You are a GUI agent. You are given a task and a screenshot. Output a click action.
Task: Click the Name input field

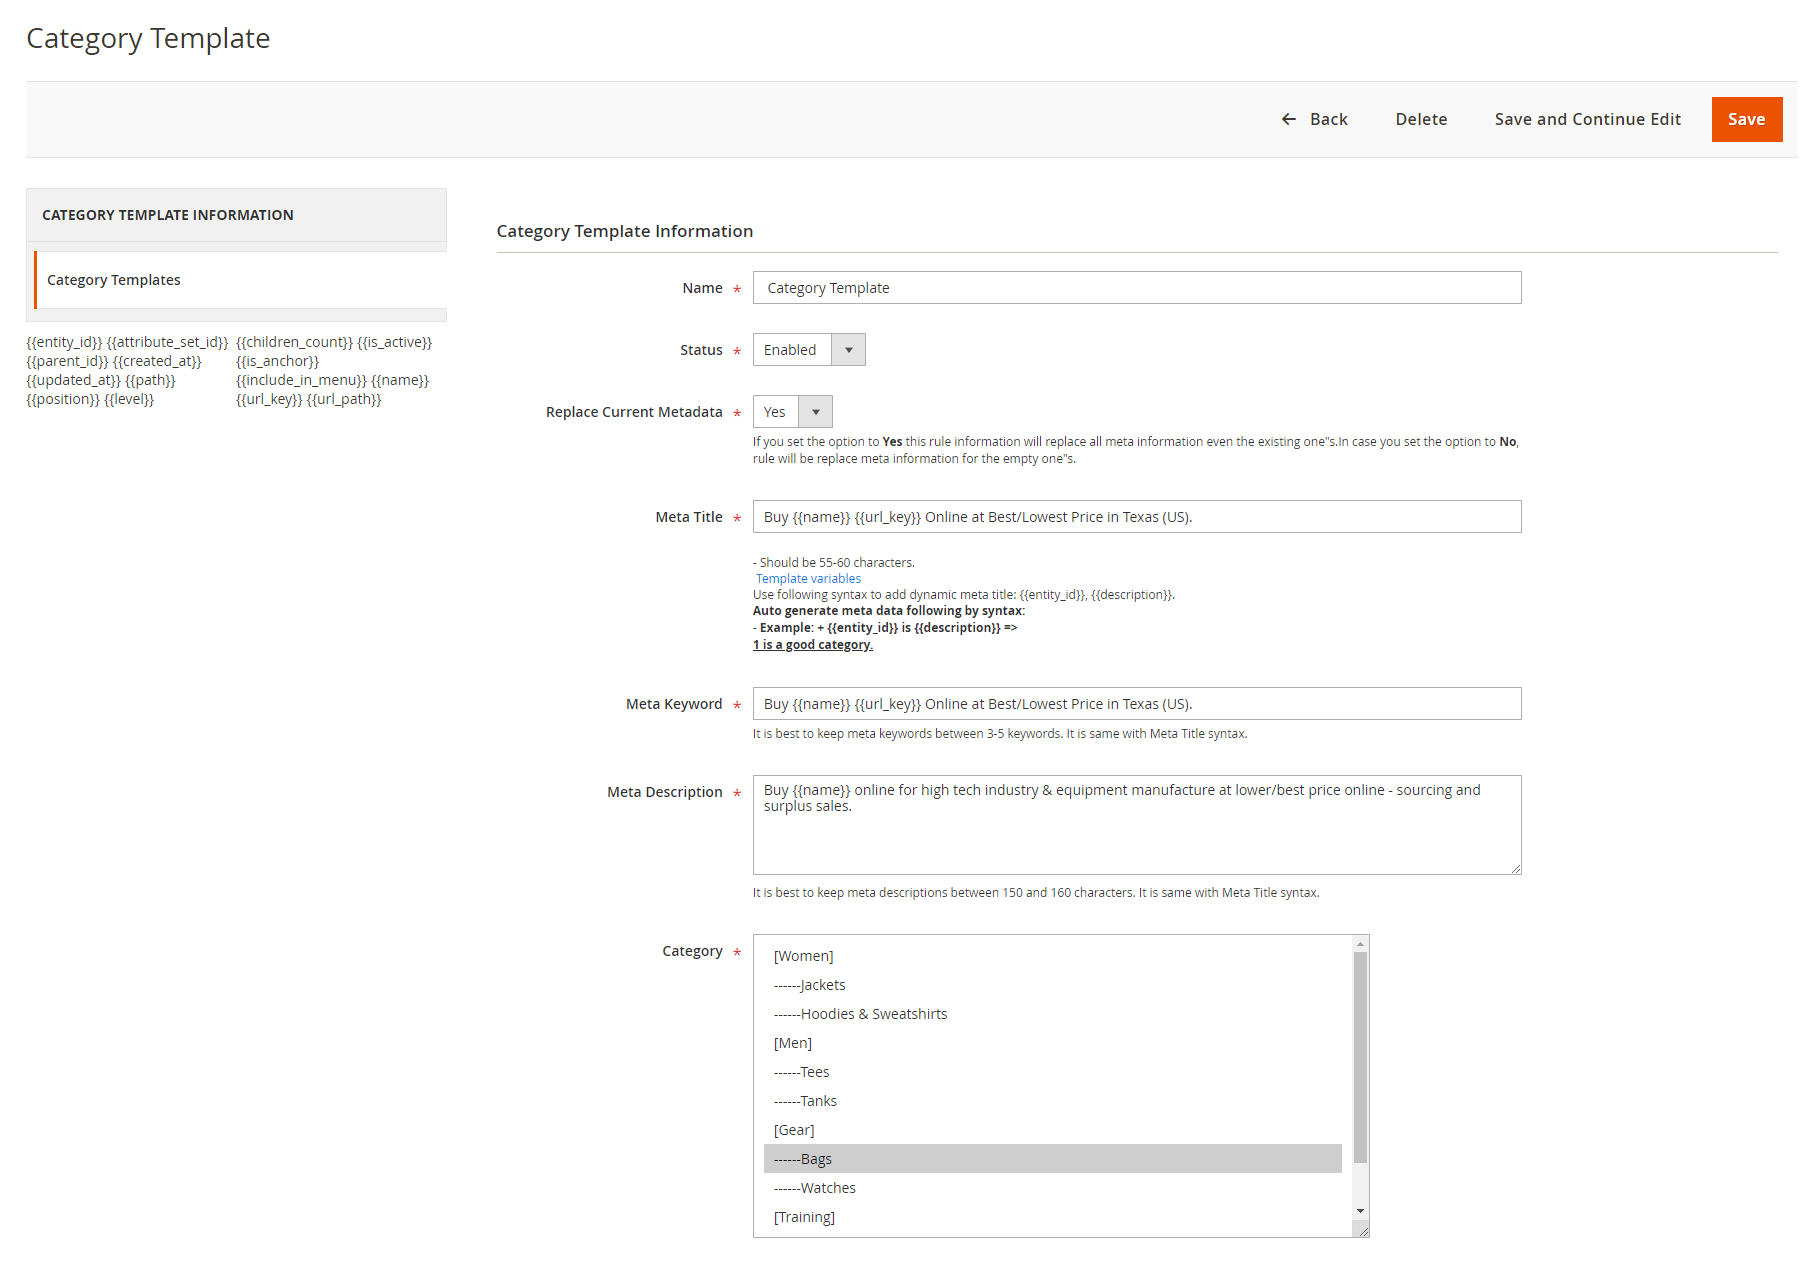tap(1136, 288)
